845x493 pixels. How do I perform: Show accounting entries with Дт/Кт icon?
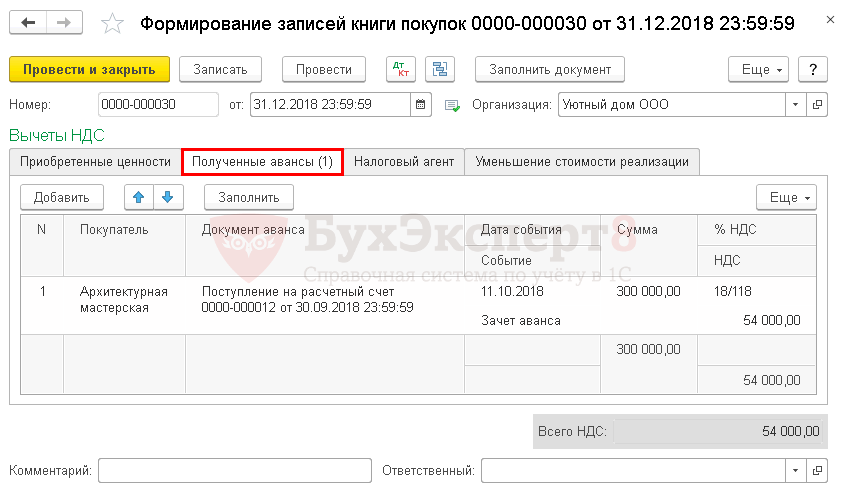click(402, 69)
